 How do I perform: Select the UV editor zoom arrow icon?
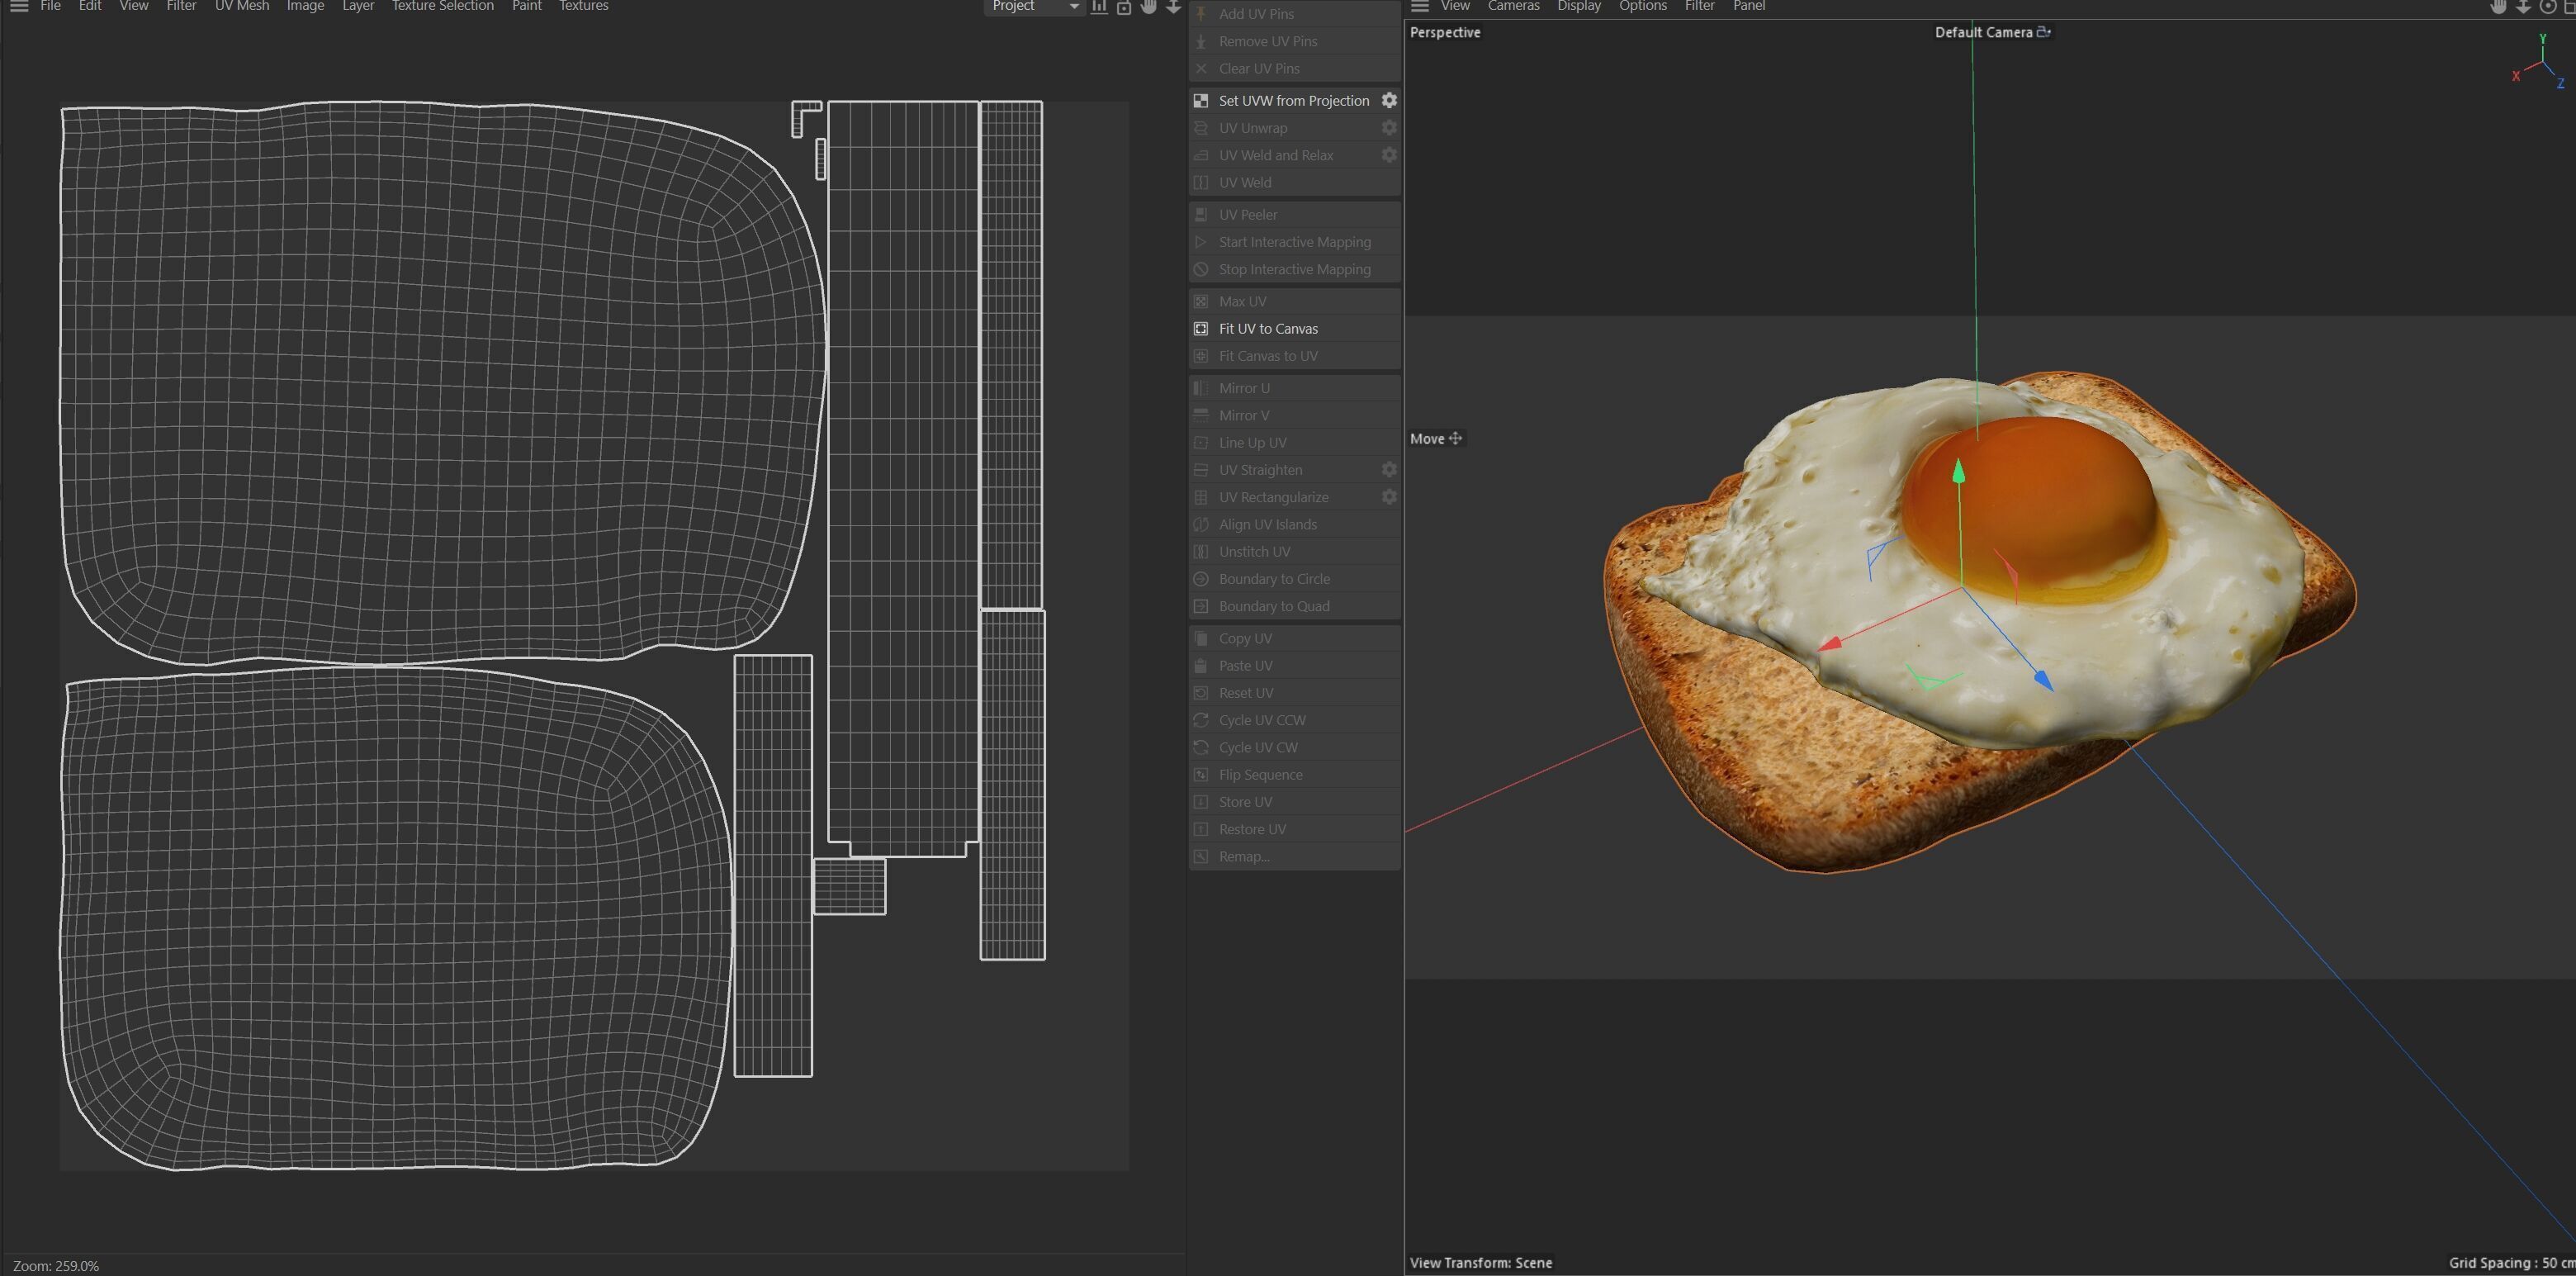[x=1173, y=6]
